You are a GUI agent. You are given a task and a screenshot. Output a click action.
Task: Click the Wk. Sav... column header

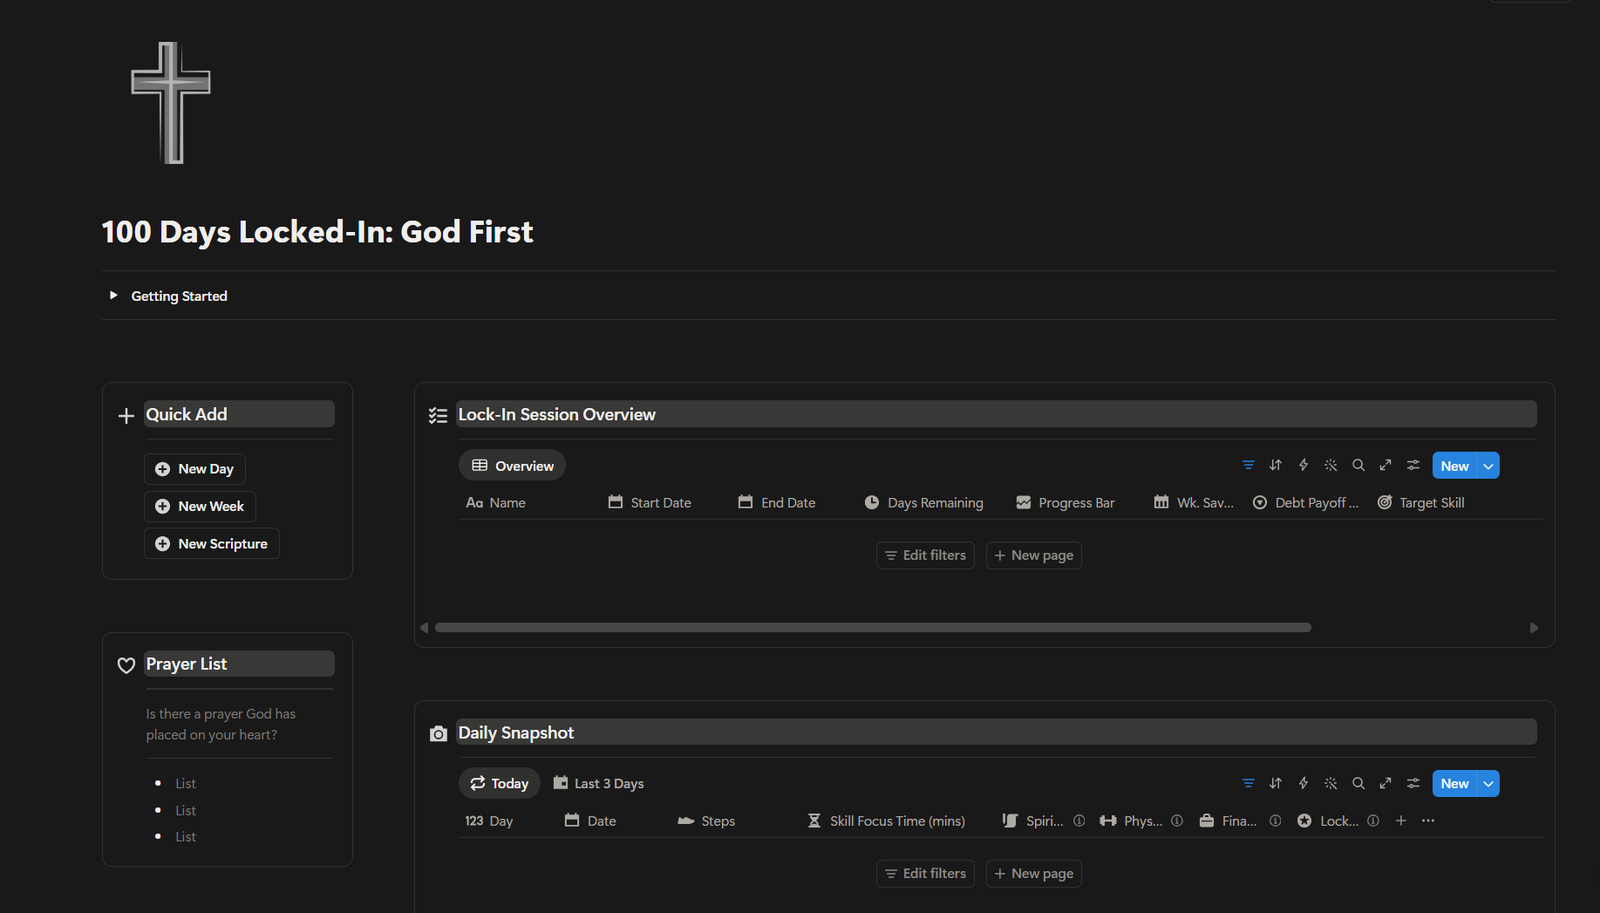click(x=1194, y=503)
